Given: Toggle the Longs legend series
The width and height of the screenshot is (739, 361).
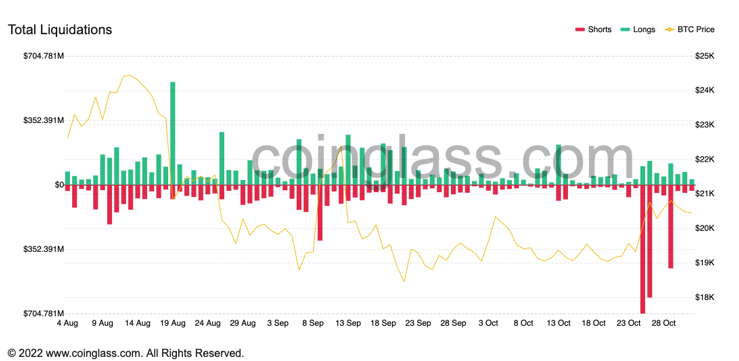Looking at the screenshot, I should click(x=637, y=30).
